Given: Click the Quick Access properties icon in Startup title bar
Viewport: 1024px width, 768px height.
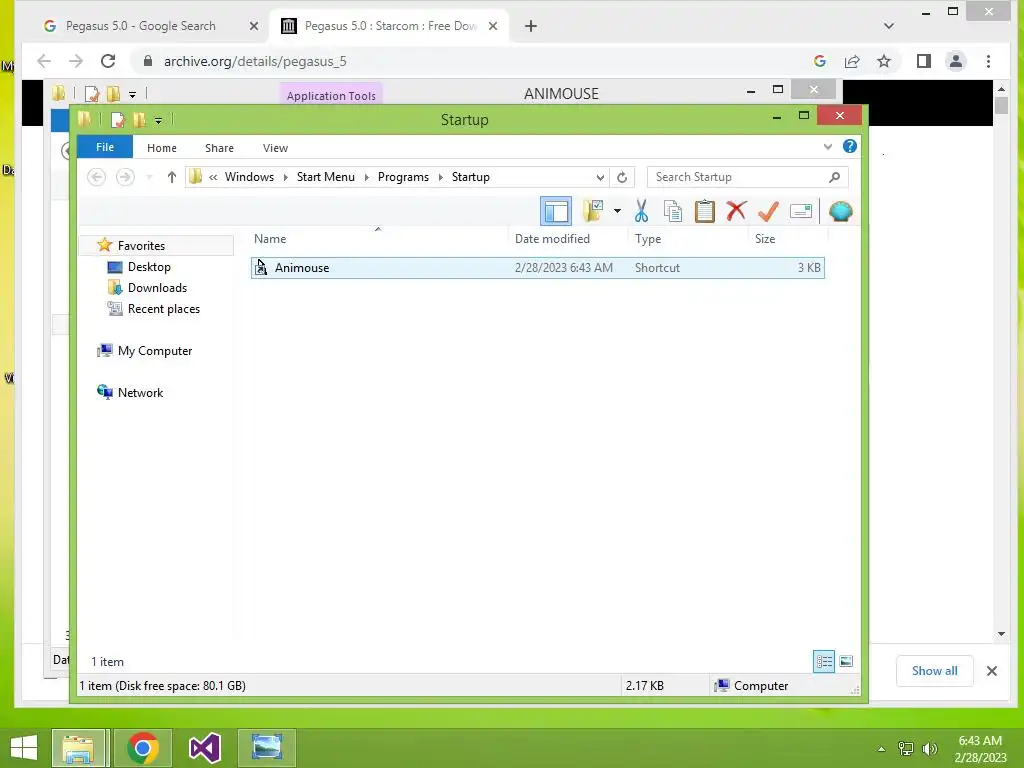Looking at the screenshot, I should tap(118, 120).
